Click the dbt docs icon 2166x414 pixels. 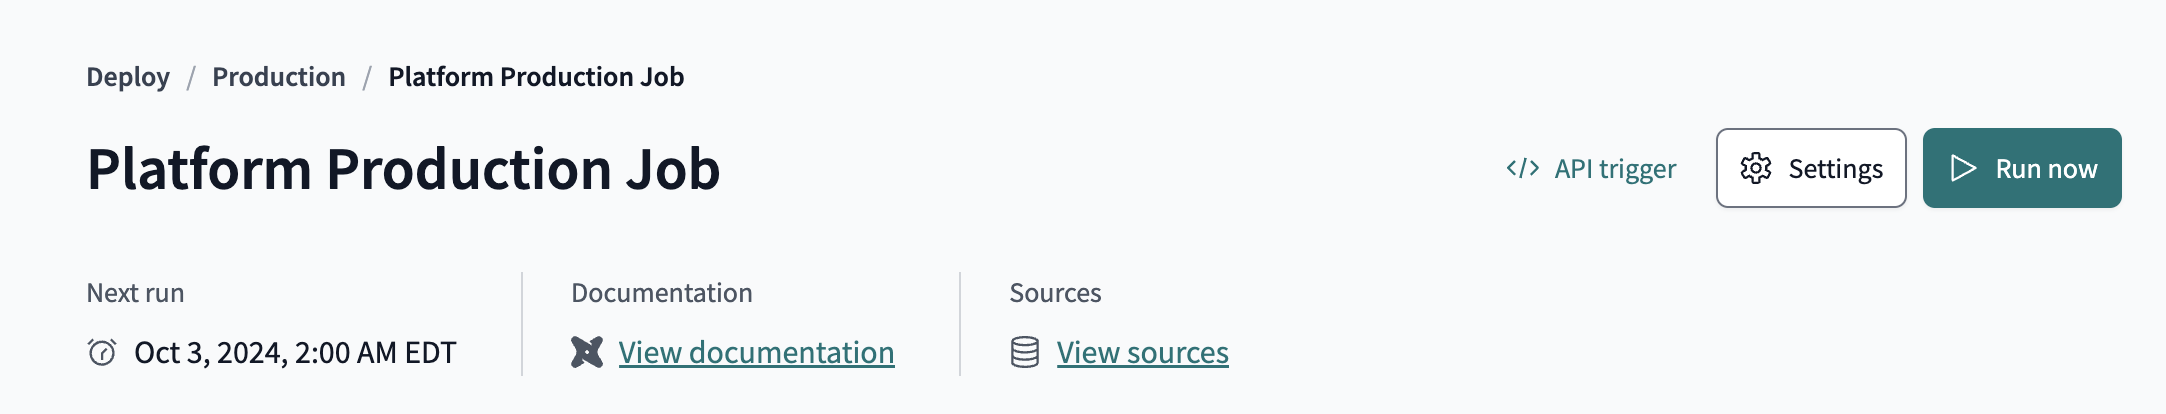(x=587, y=352)
